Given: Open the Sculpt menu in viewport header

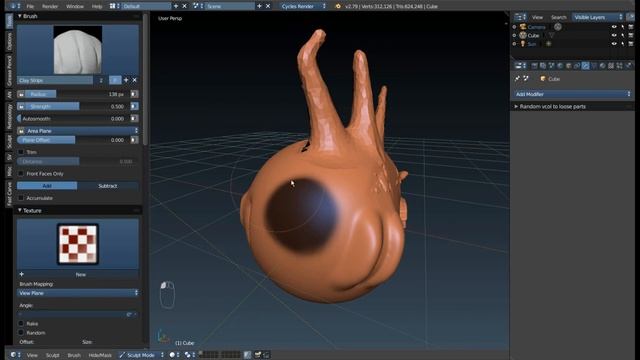Looking at the screenshot, I should (52, 355).
